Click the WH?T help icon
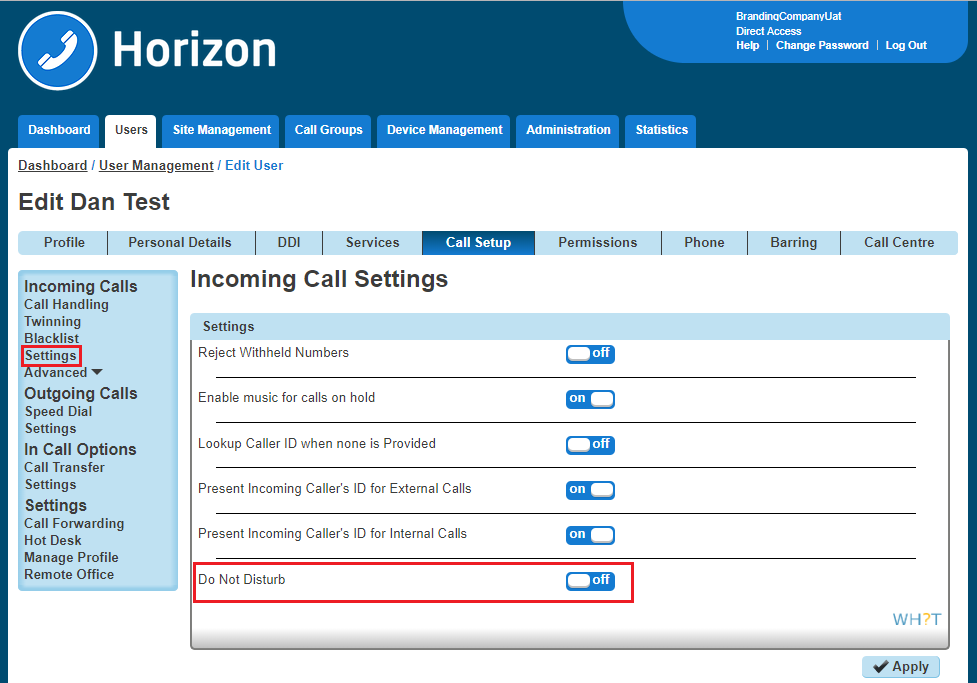977x683 pixels. pos(917,619)
